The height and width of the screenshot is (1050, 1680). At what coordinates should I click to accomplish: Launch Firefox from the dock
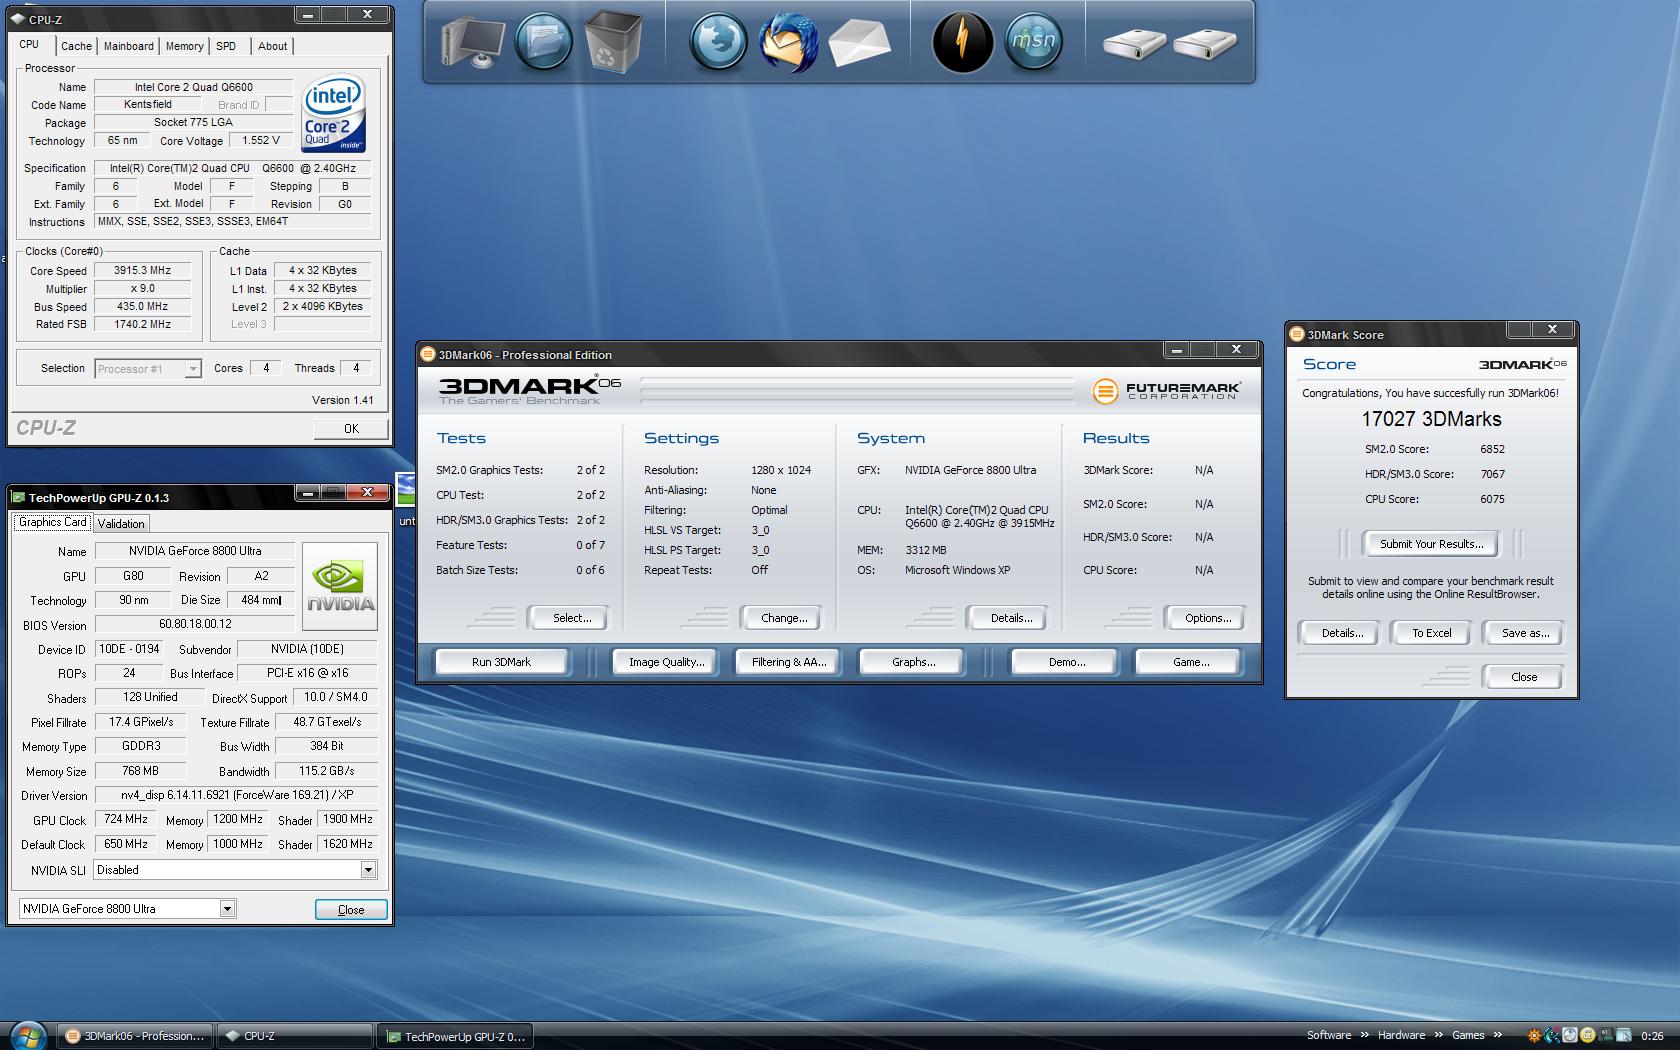coord(718,42)
